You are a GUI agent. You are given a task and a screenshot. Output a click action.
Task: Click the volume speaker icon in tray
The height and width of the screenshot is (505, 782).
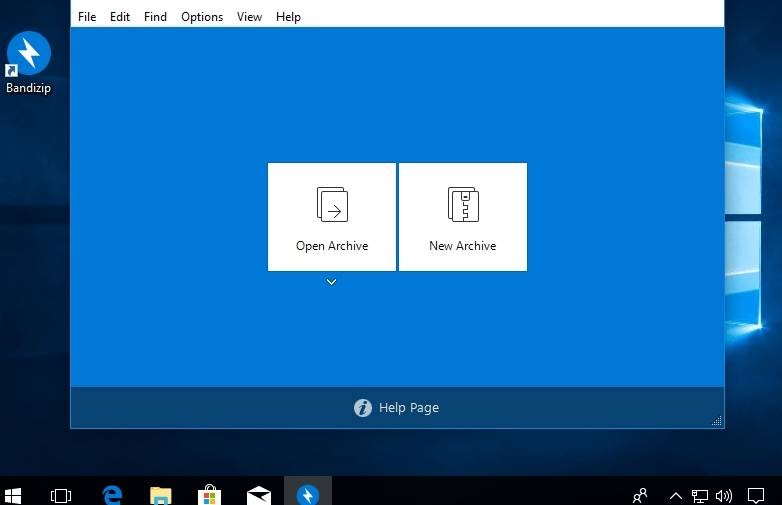[x=724, y=495]
